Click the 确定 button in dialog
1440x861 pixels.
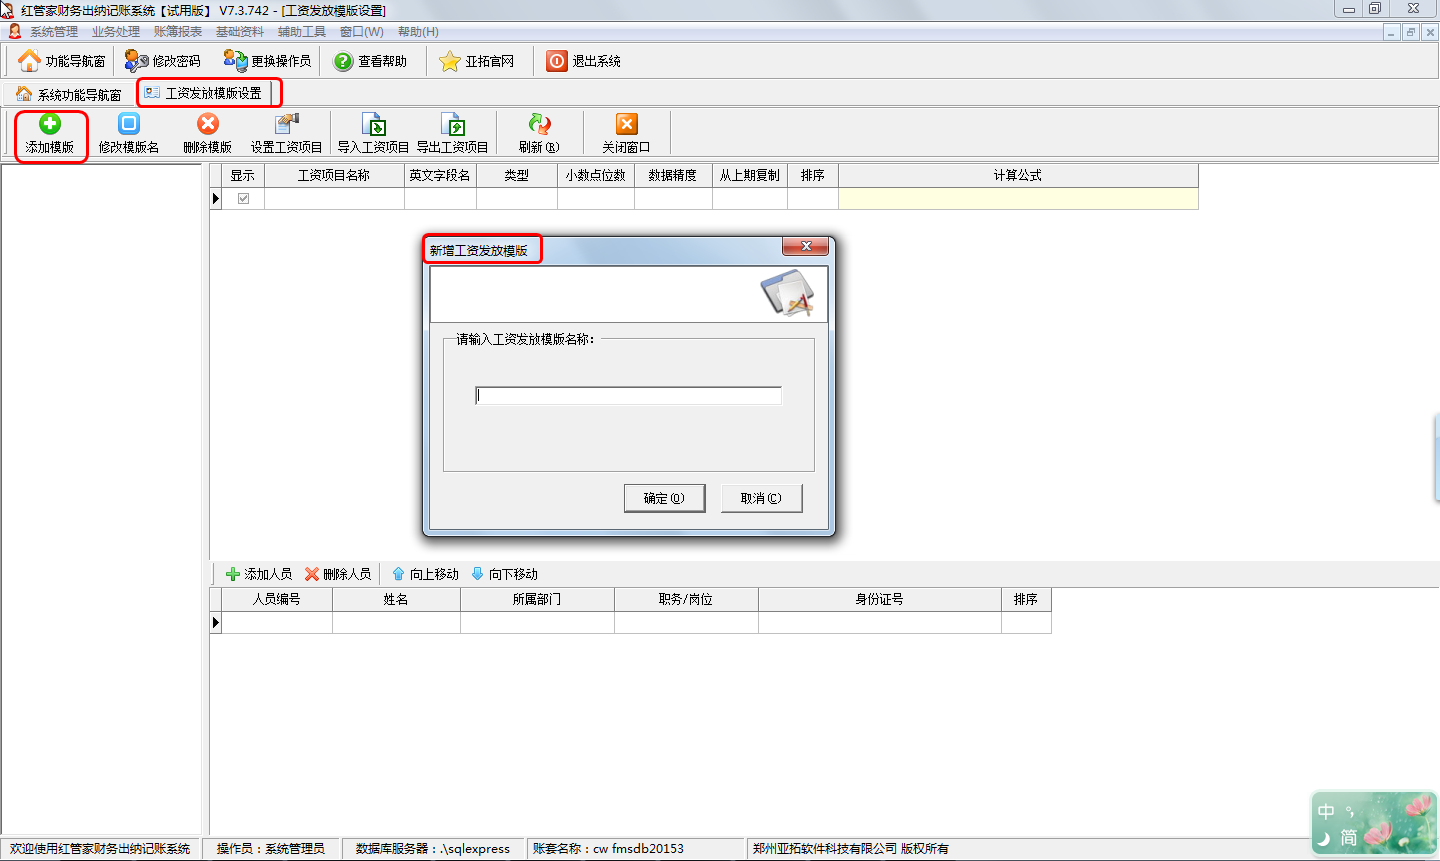(x=664, y=498)
